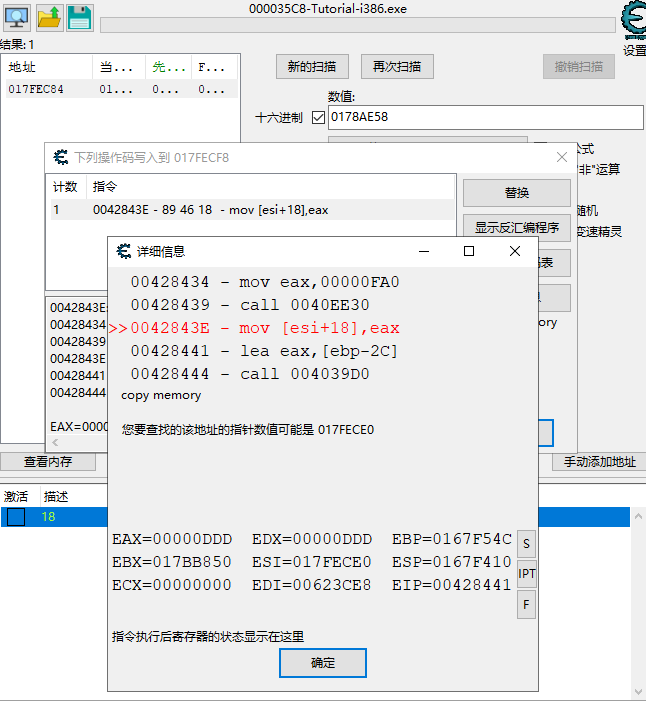646x701 pixels.
Task: Click the Replace button in opcode window
Action: click(x=517, y=193)
